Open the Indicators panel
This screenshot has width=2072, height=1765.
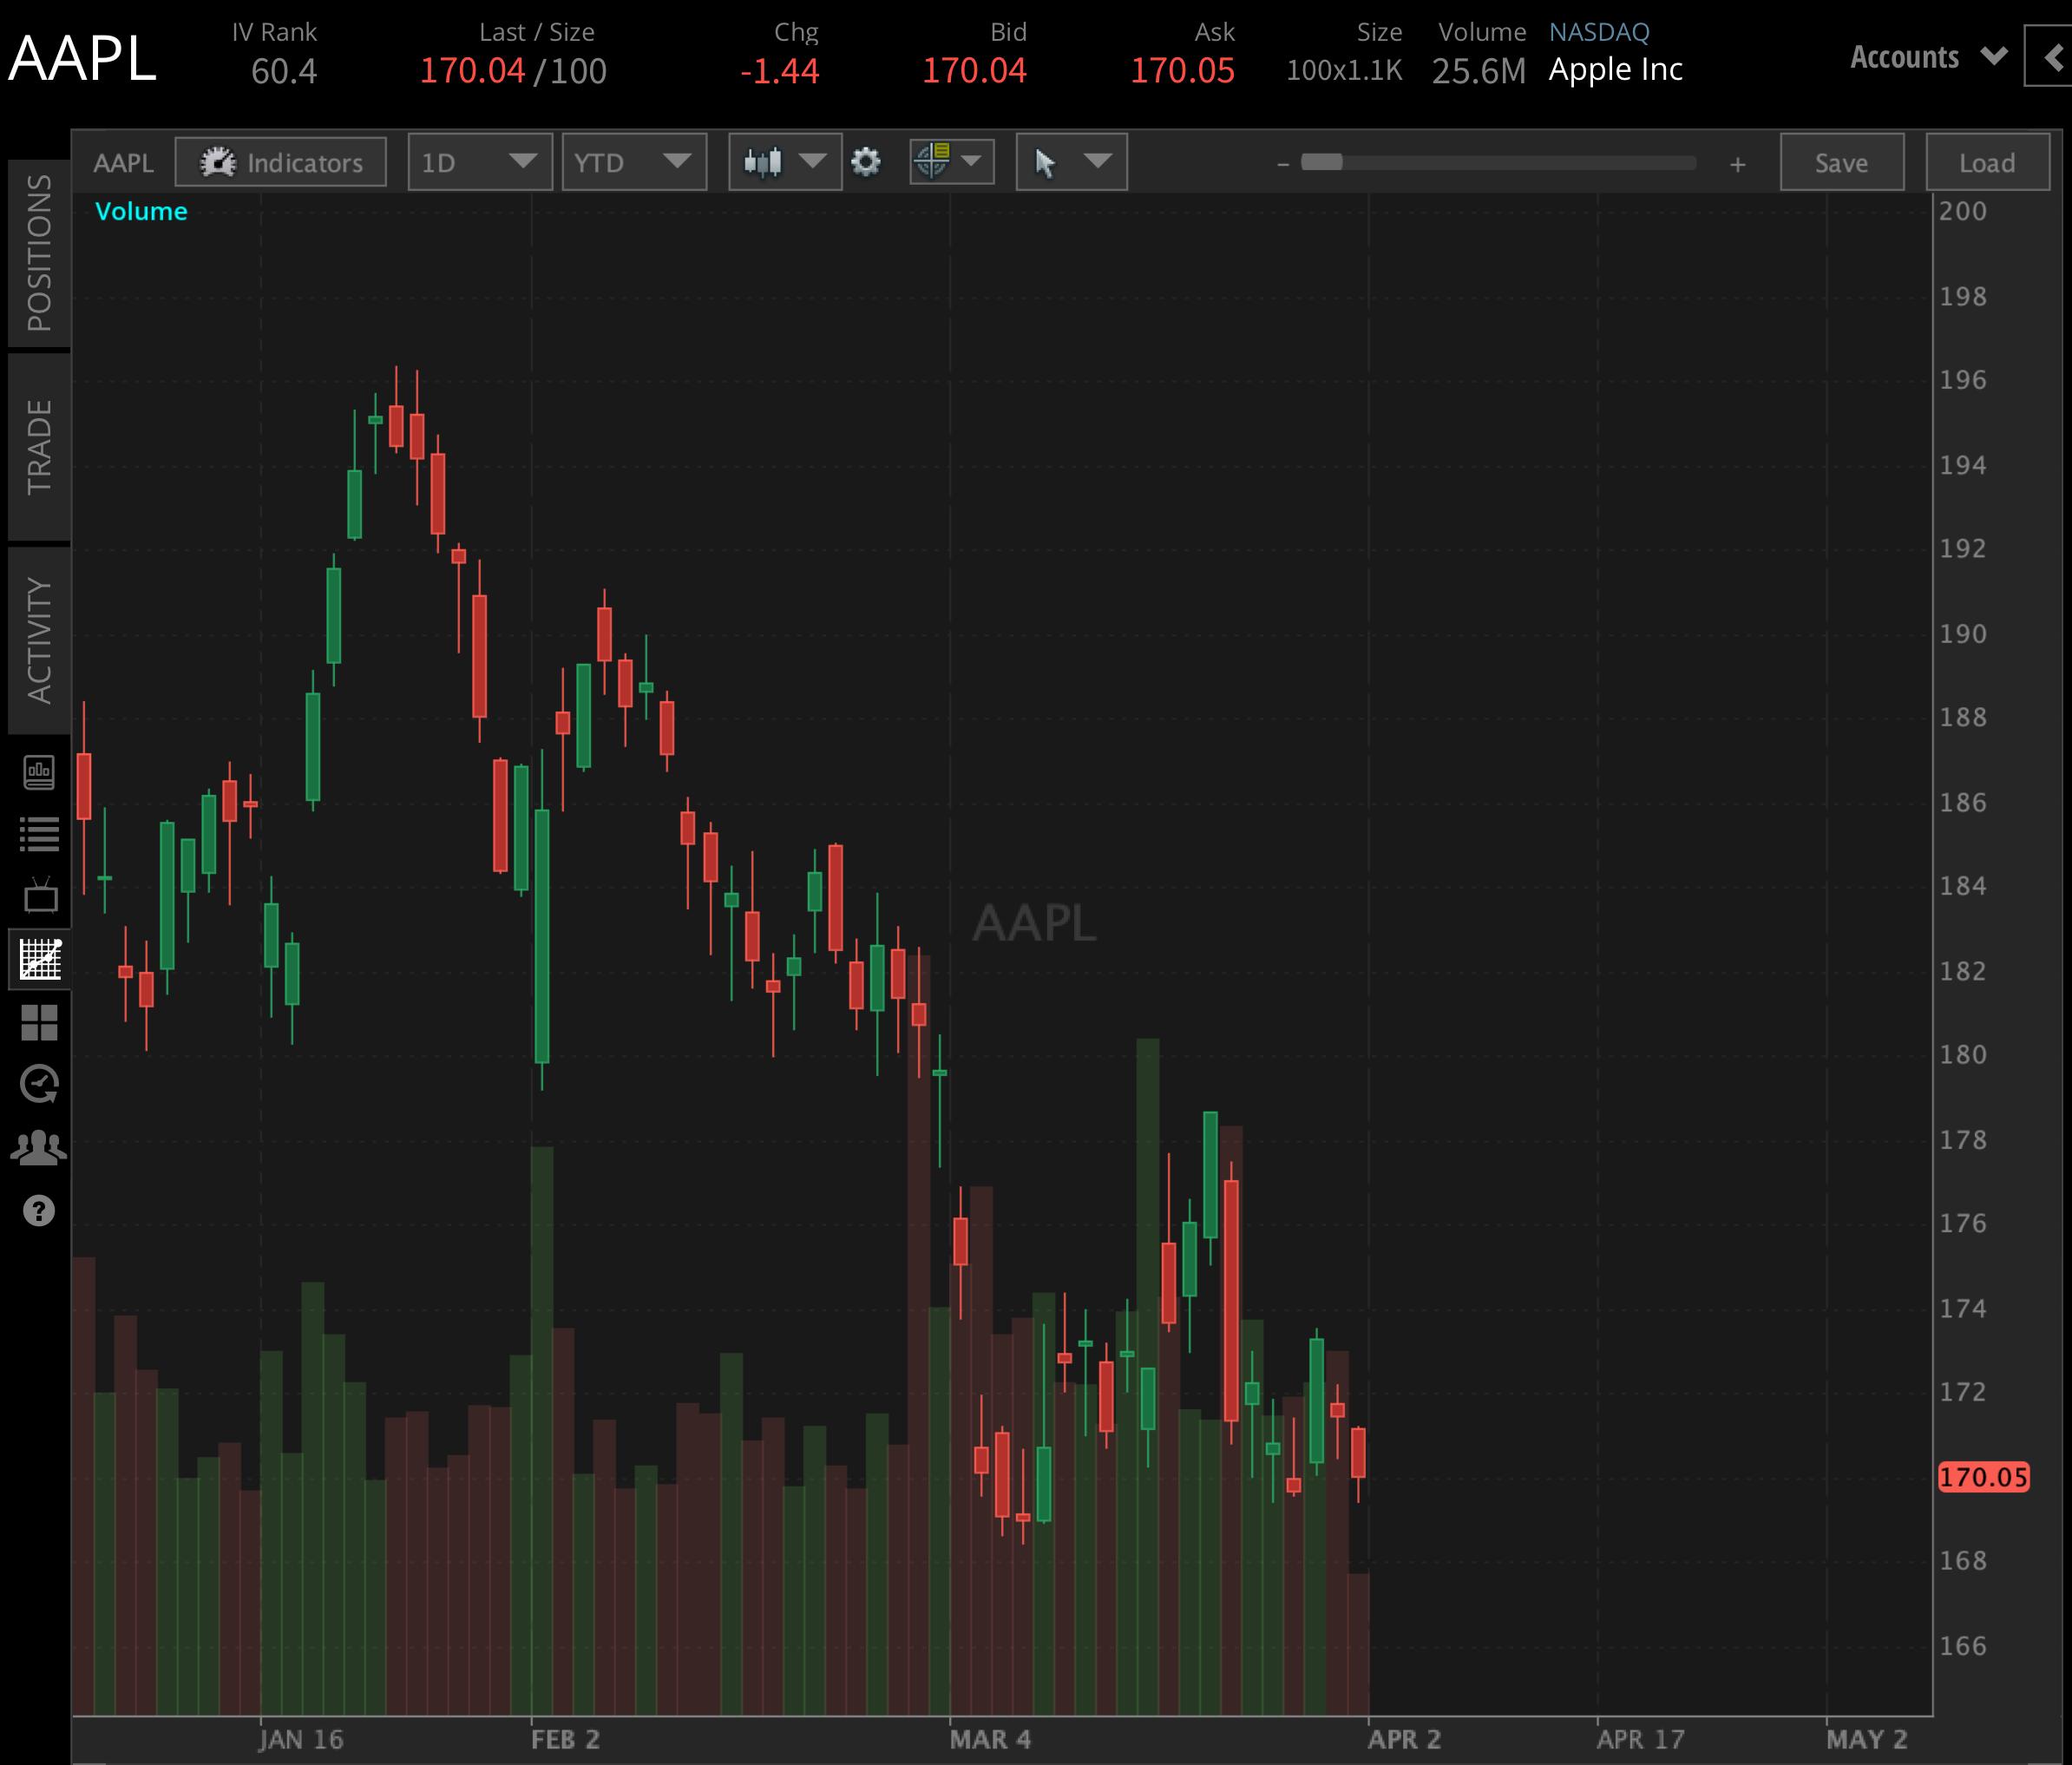[281, 161]
